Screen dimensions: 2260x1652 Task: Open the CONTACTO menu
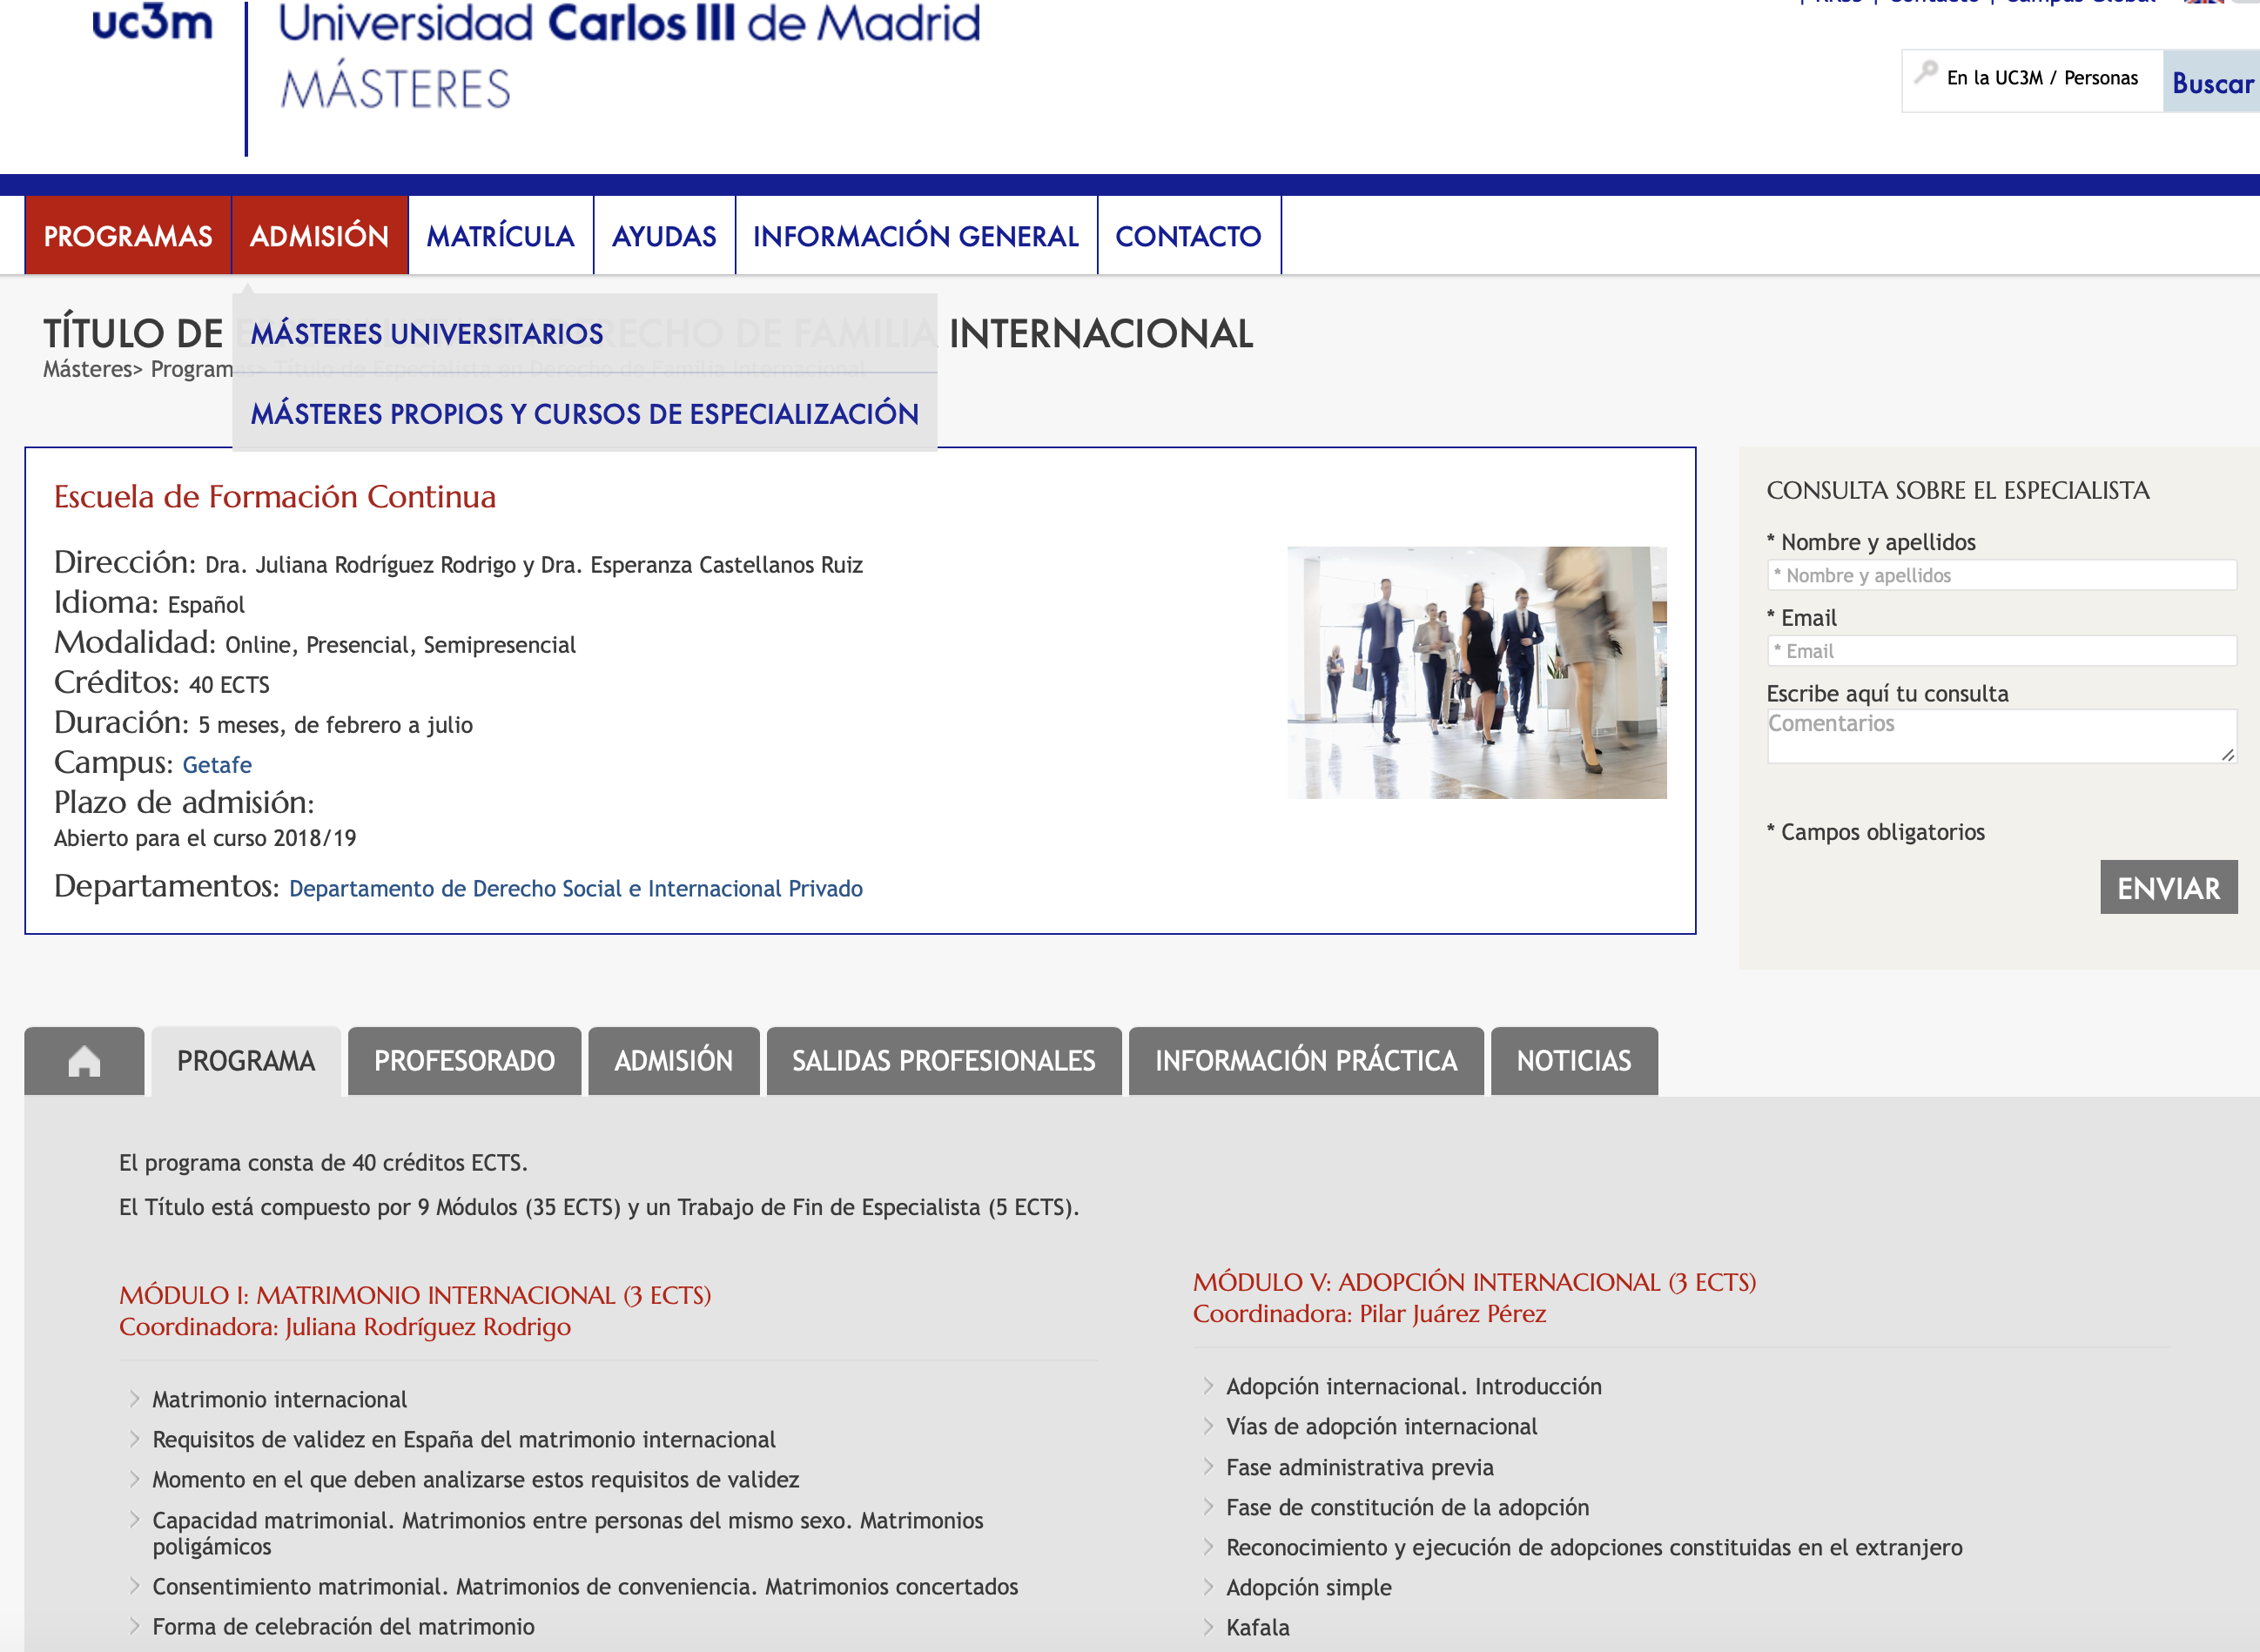(x=1188, y=236)
